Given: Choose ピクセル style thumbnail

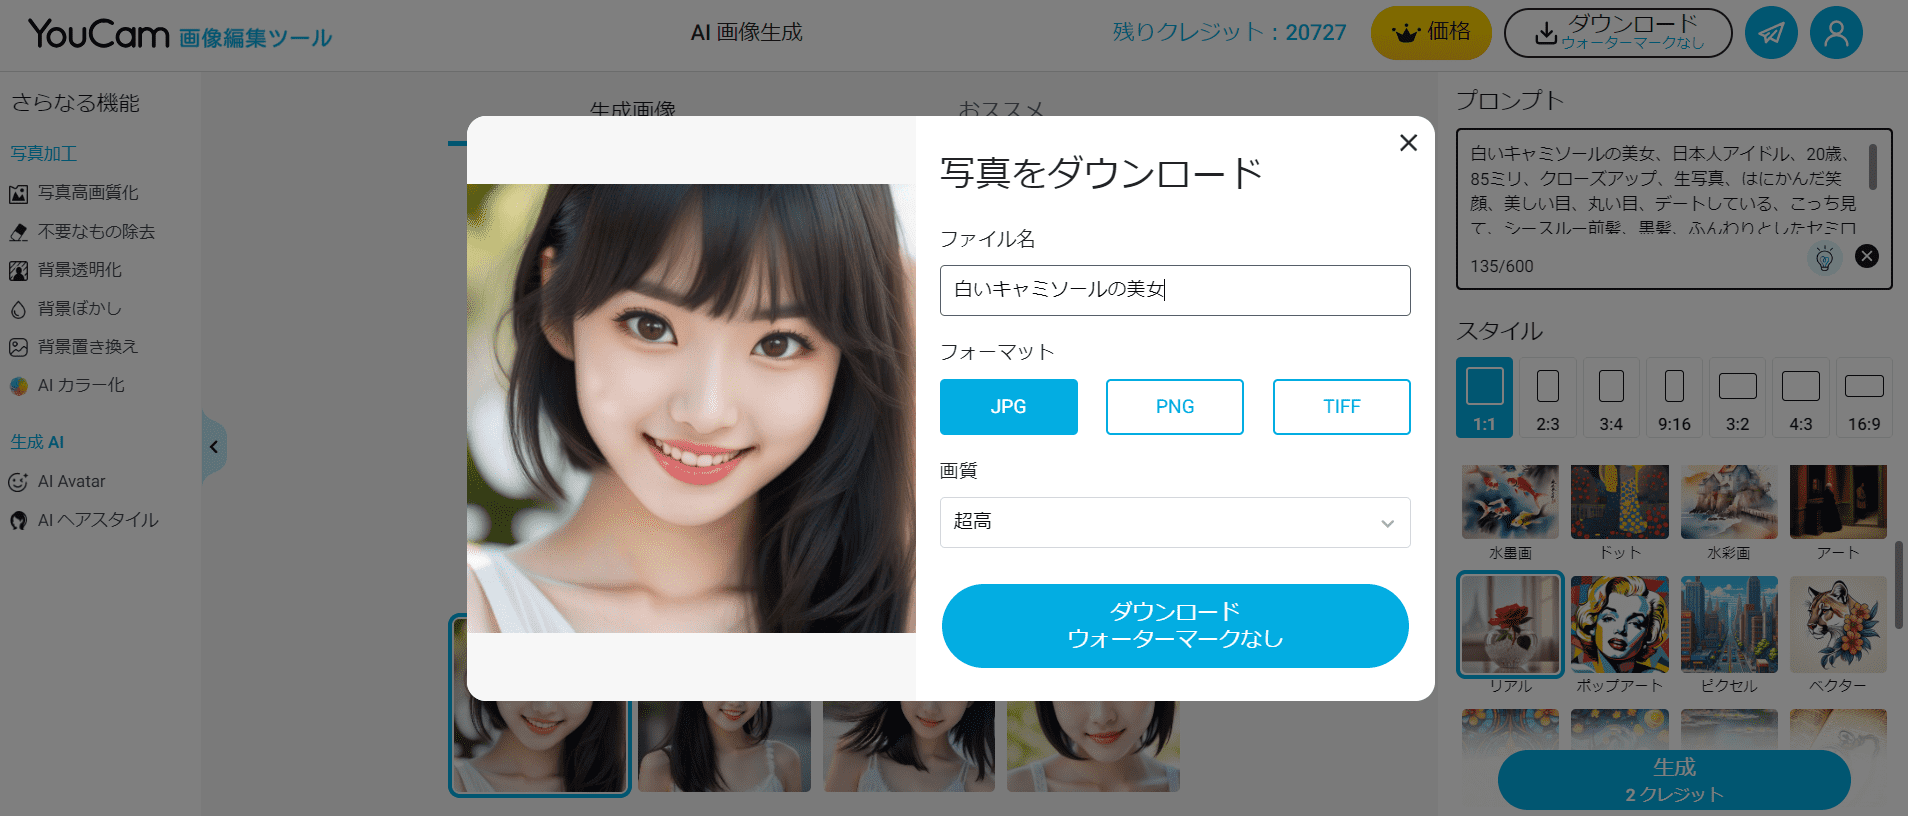Looking at the screenshot, I should pyautogui.click(x=1729, y=624).
